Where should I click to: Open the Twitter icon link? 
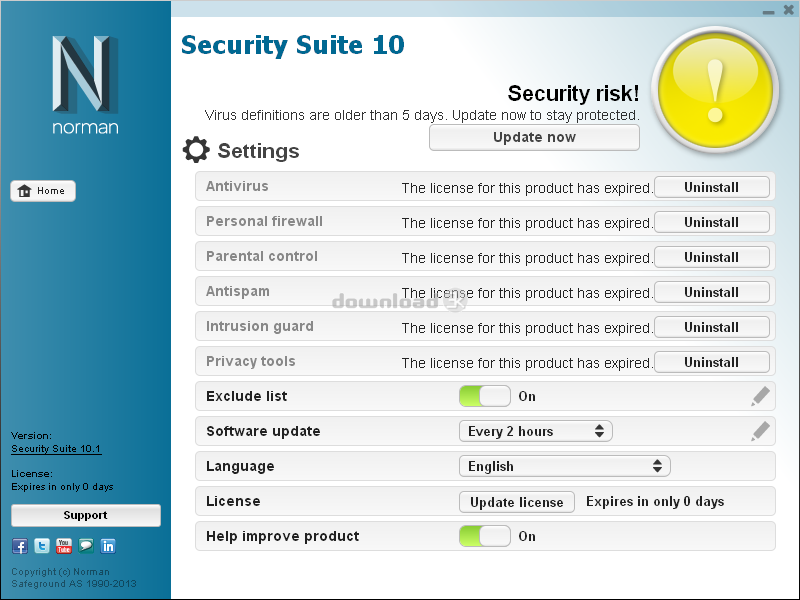tap(42, 546)
